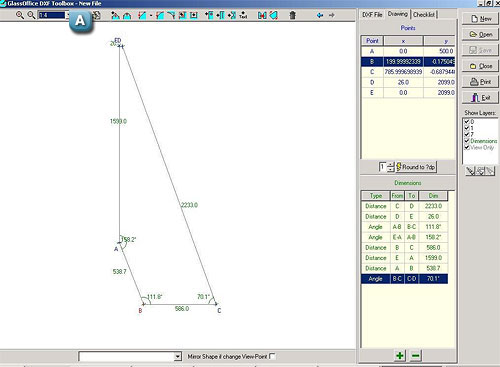This screenshot has height=367, width=500.
Task: Open the dropdown arrow next to the corner cut tool
Action: click(151, 15)
